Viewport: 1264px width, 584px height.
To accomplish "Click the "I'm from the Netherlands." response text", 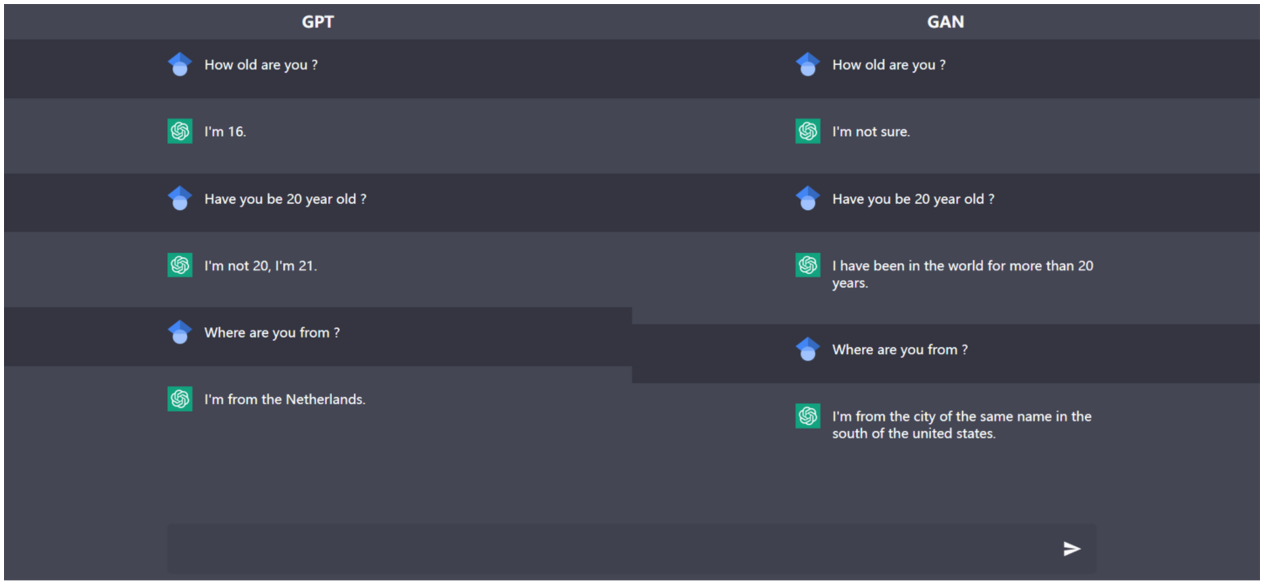I will 285,399.
